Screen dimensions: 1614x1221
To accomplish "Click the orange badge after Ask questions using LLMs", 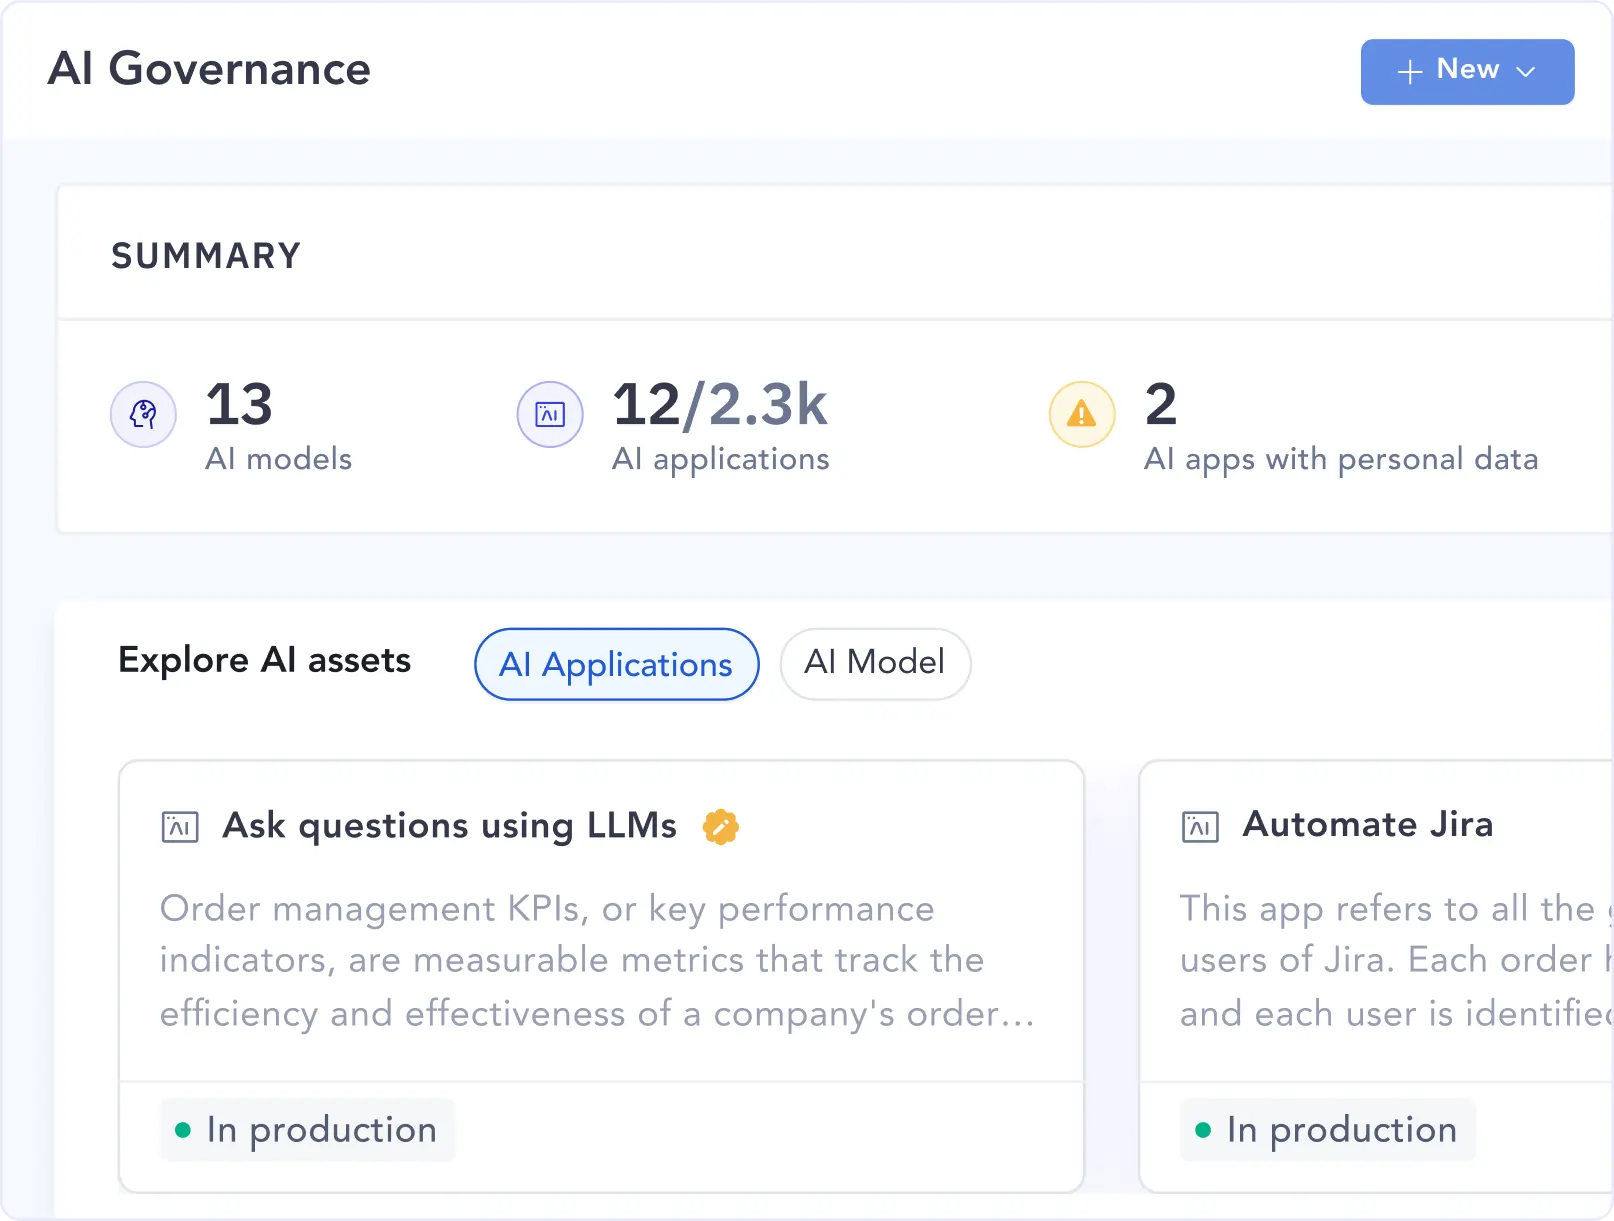I will (x=720, y=827).
